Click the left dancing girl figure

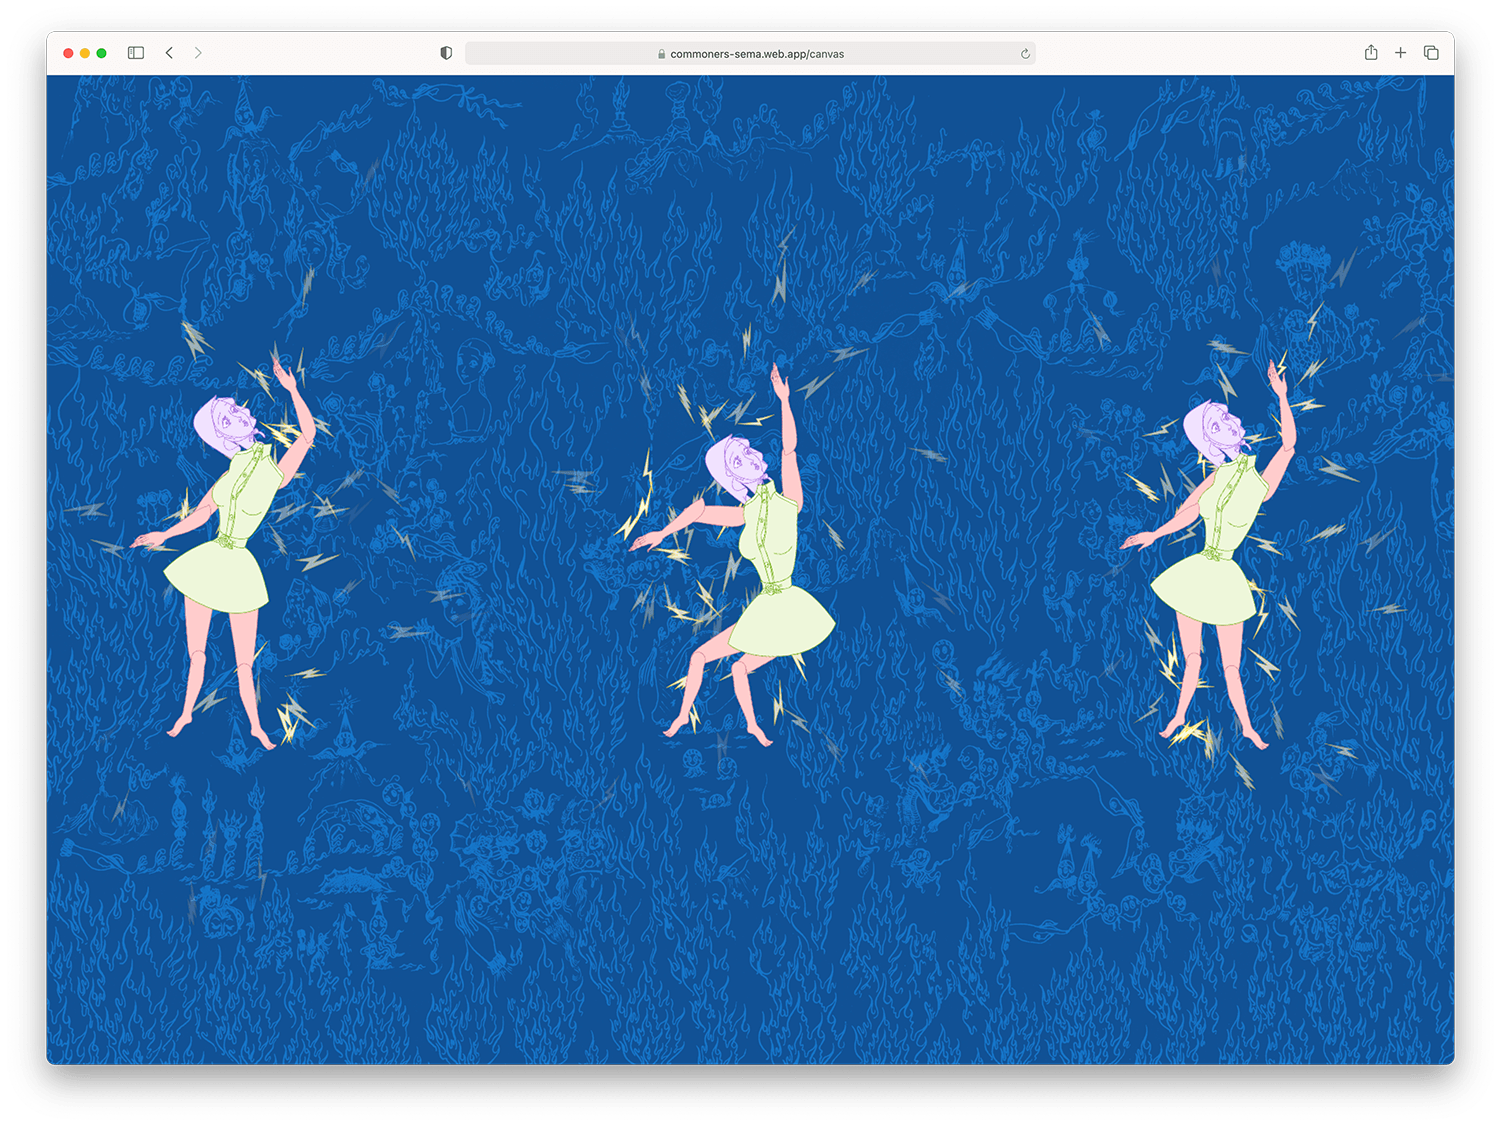point(225,555)
